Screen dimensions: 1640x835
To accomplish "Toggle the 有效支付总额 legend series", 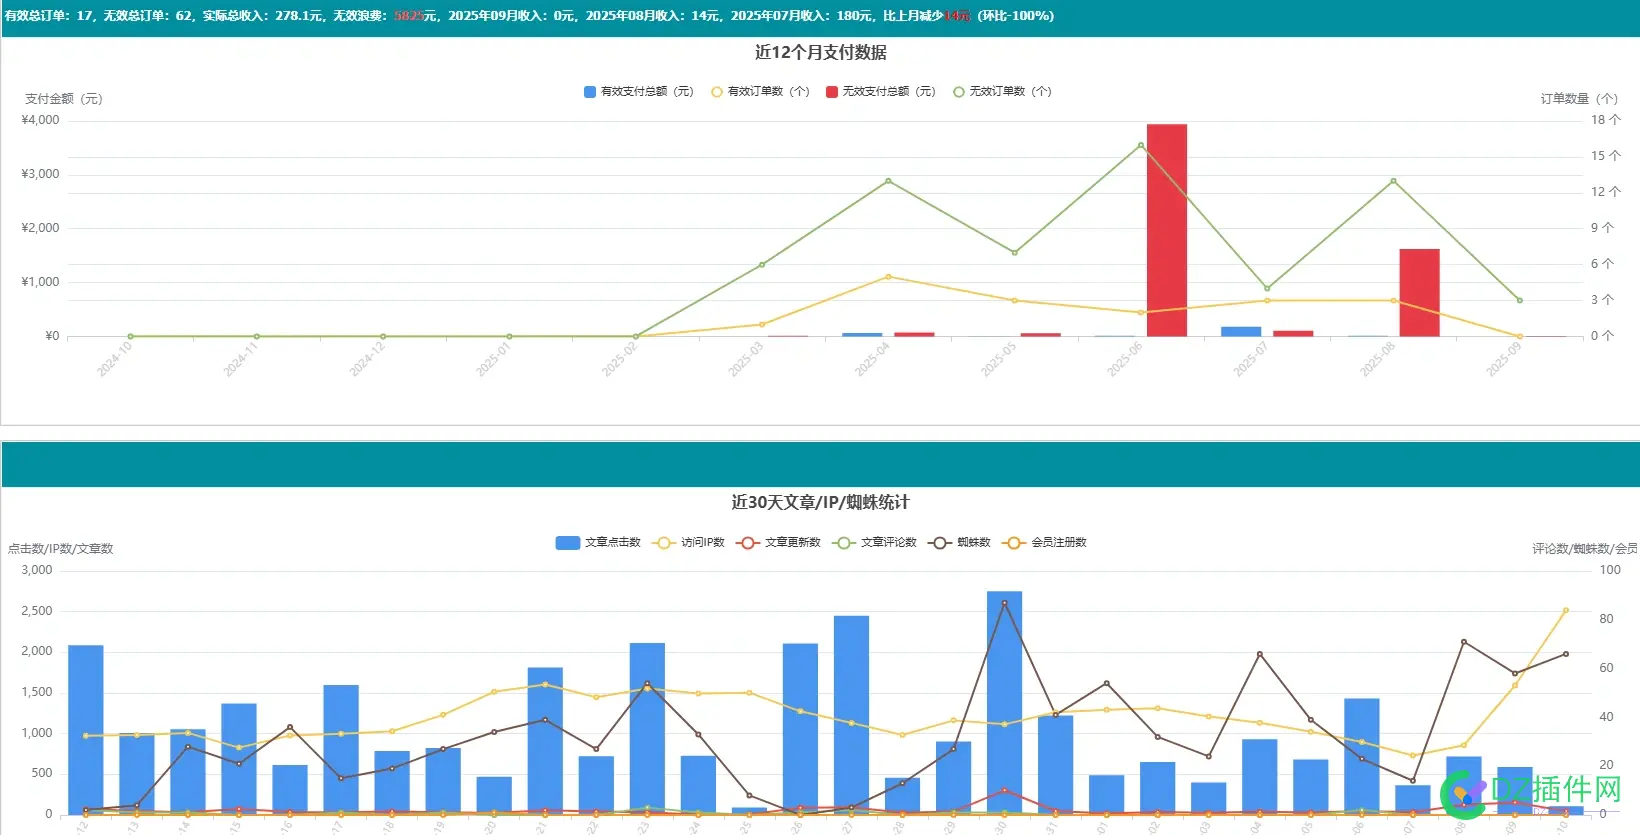I will coord(638,92).
